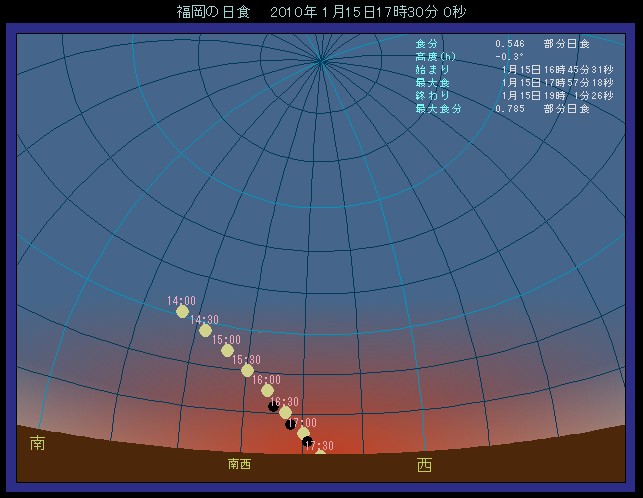643x498 pixels.
Task: Click the black moon disc near 17:00
Action: tap(291, 424)
